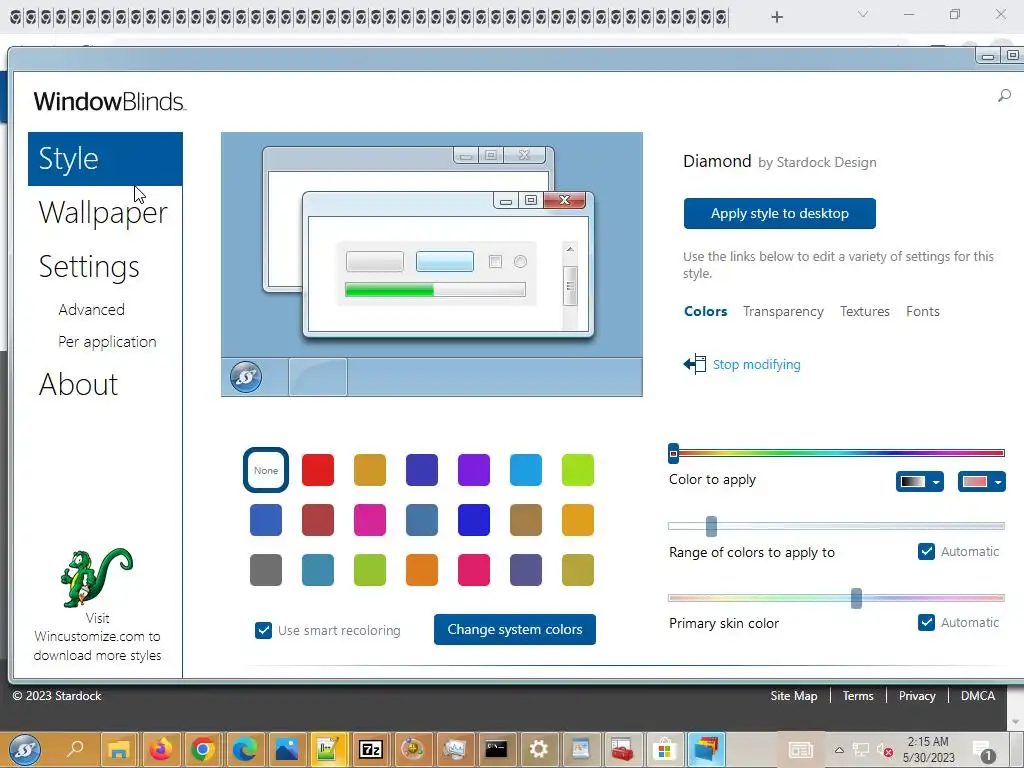Click the Range of colors slider handle

pyautogui.click(x=711, y=526)
